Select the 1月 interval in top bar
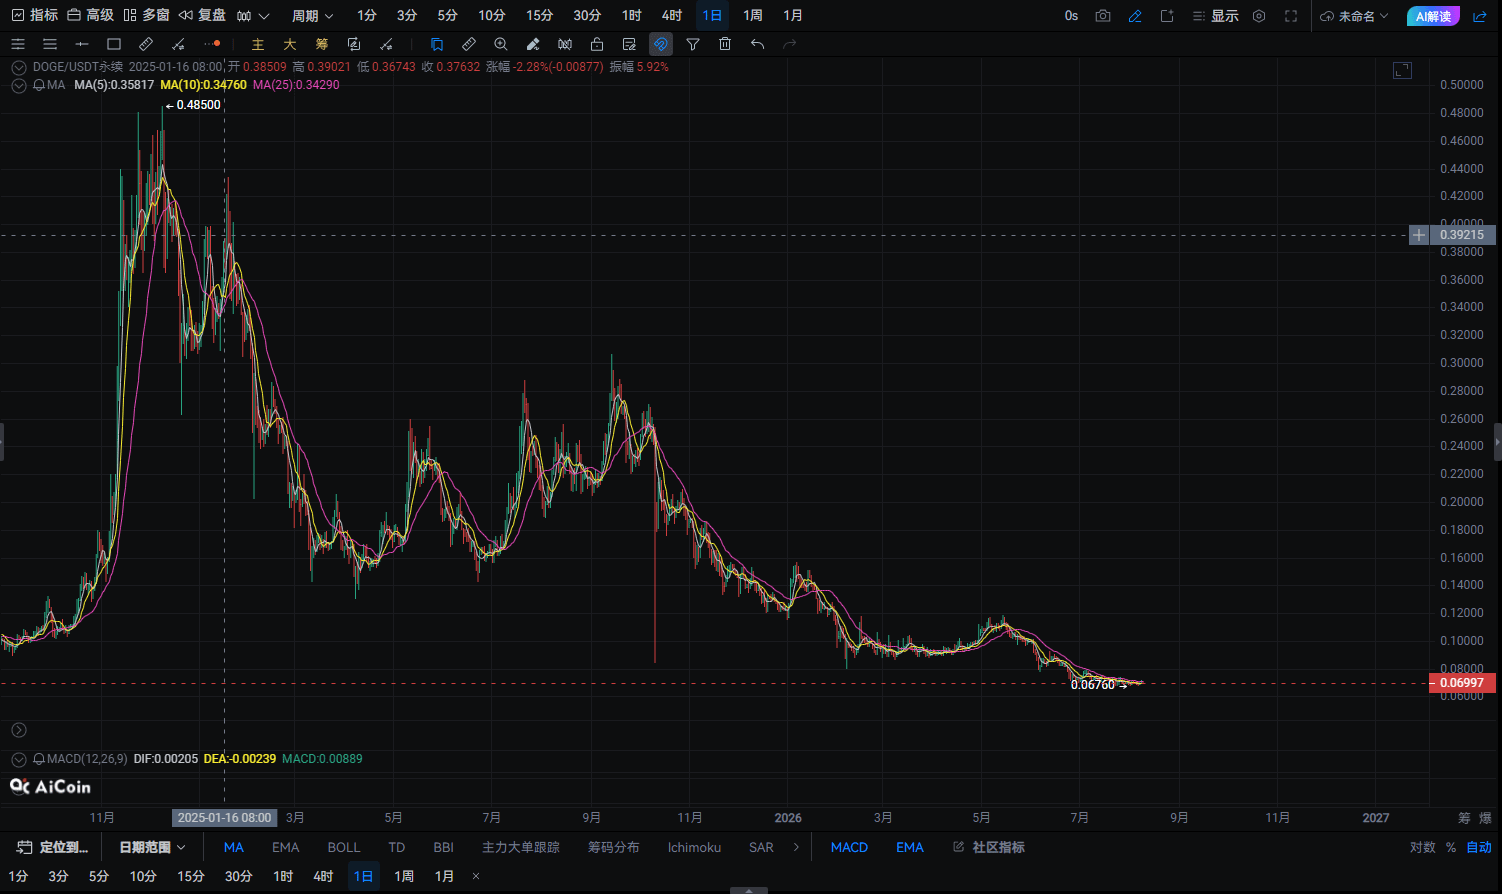The width and height of the screenshot is (1502, 894). [x=793, y=16]
